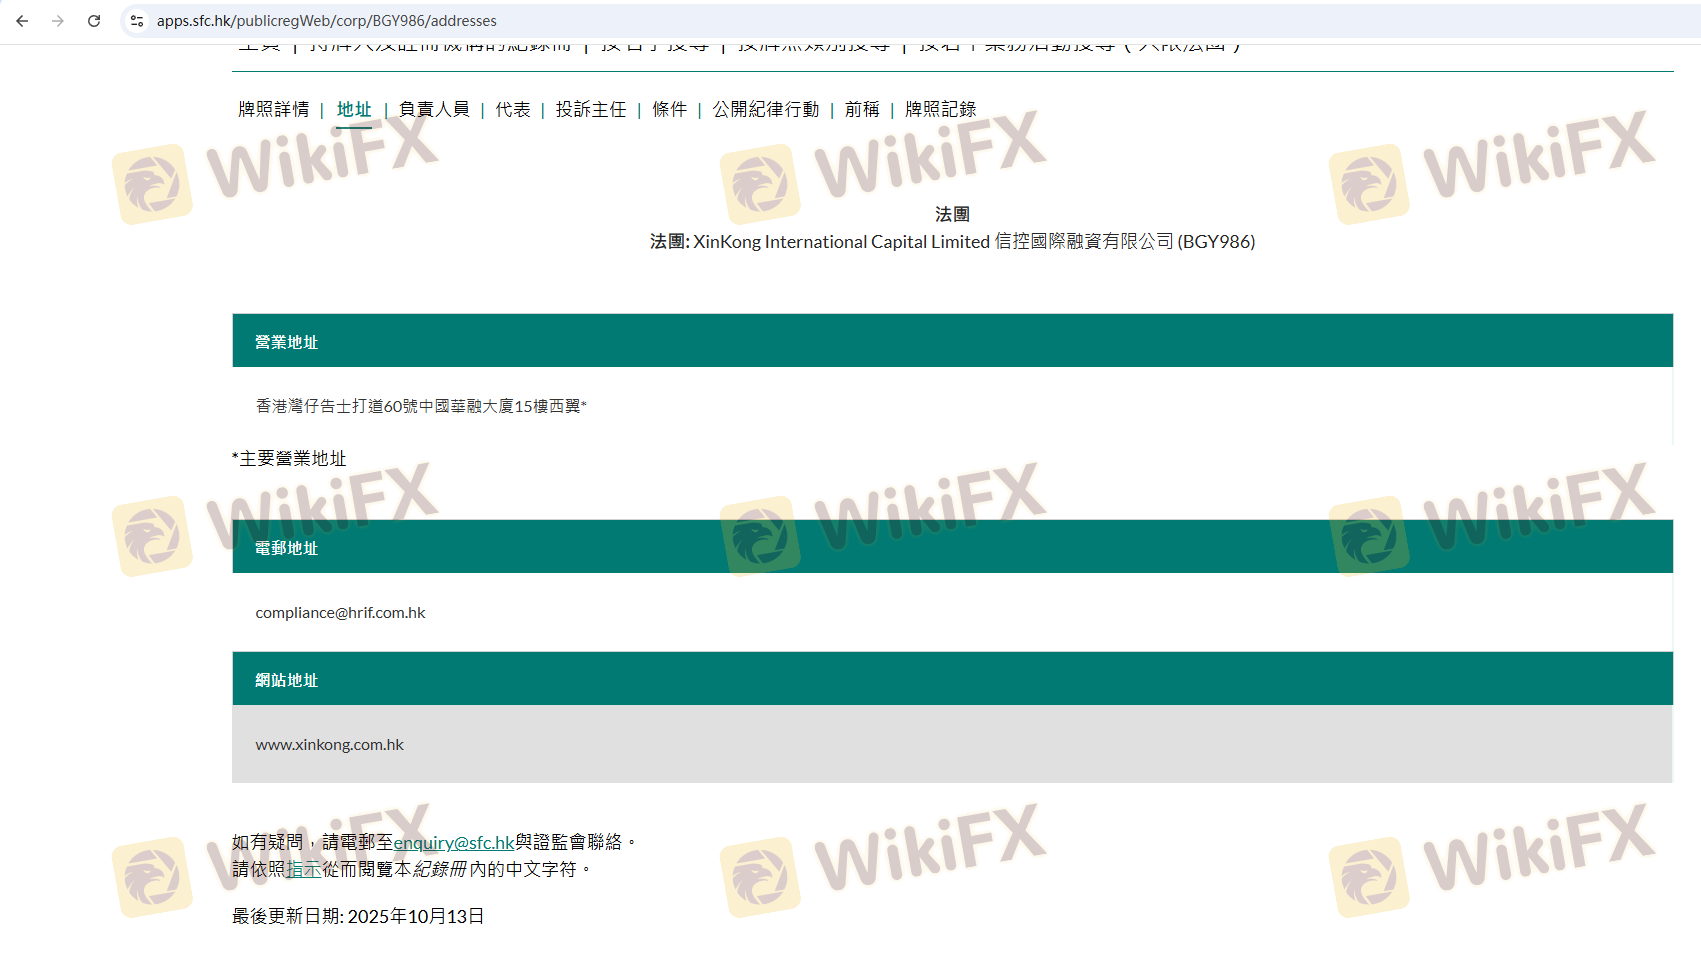Open the 牌照記錄 tab
The height and width of the screenshot is (966, 1701).
941,109
